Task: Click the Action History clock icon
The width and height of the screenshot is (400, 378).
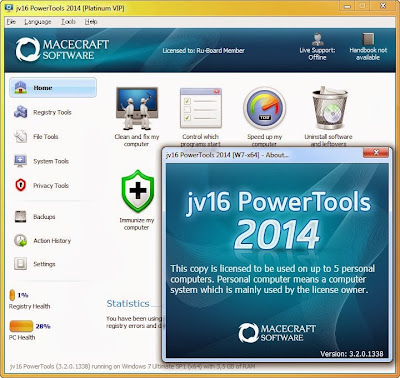Action: click(x=20, y=240)
